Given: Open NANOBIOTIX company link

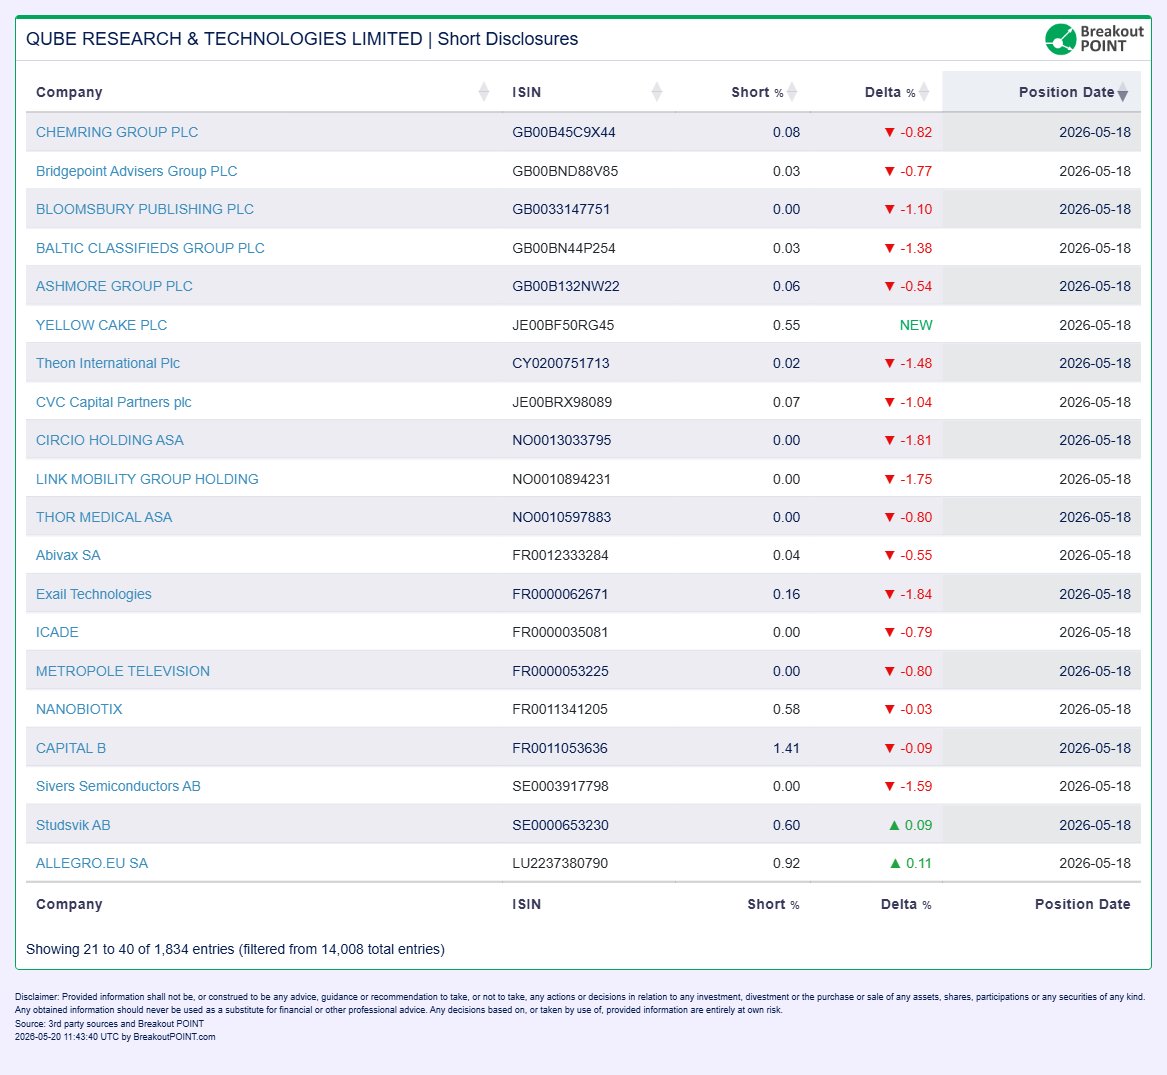Looking at the screenshot, I should (x=79, y=709).
